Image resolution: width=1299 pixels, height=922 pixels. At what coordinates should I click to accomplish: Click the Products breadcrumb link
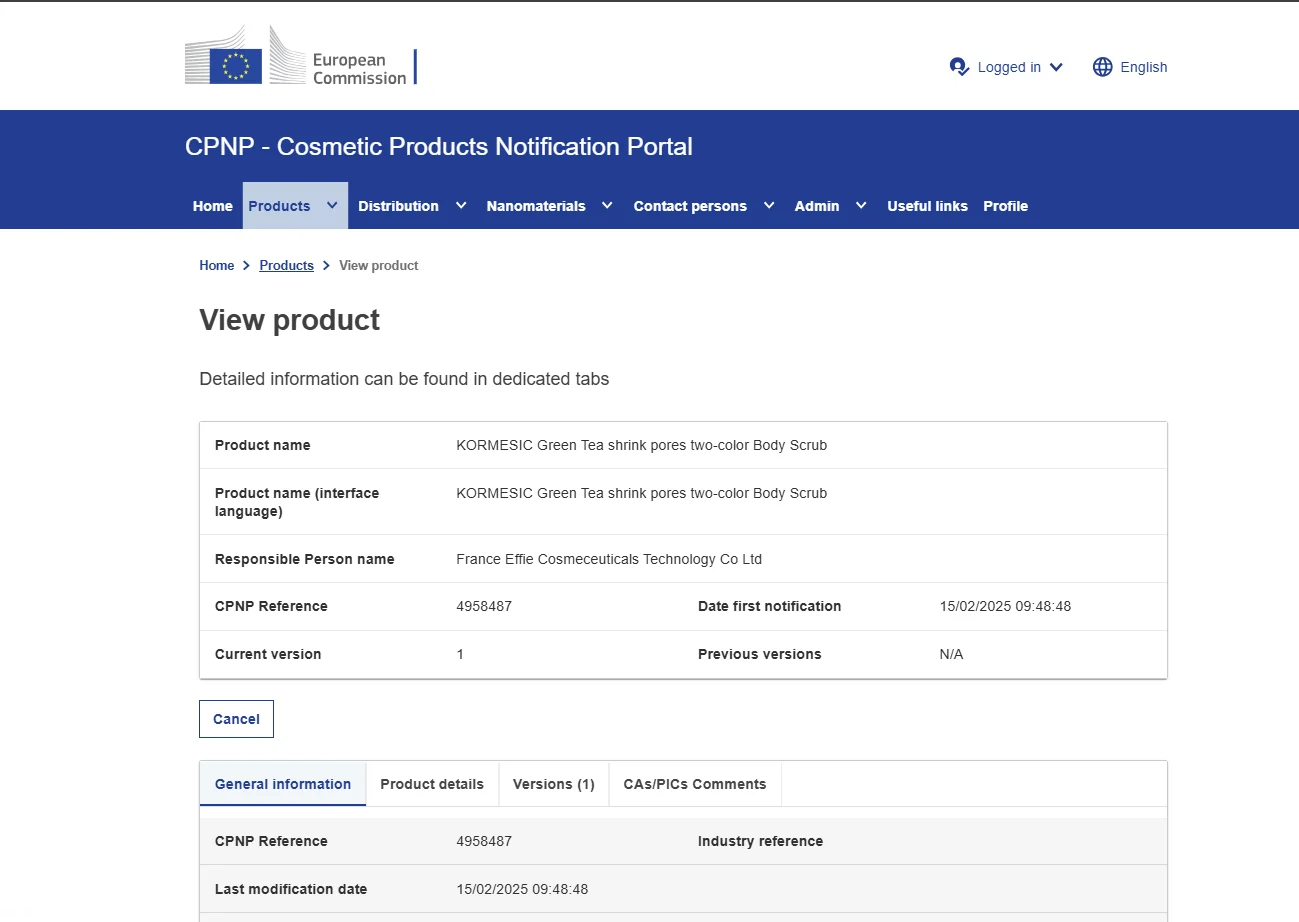[286, 265]
